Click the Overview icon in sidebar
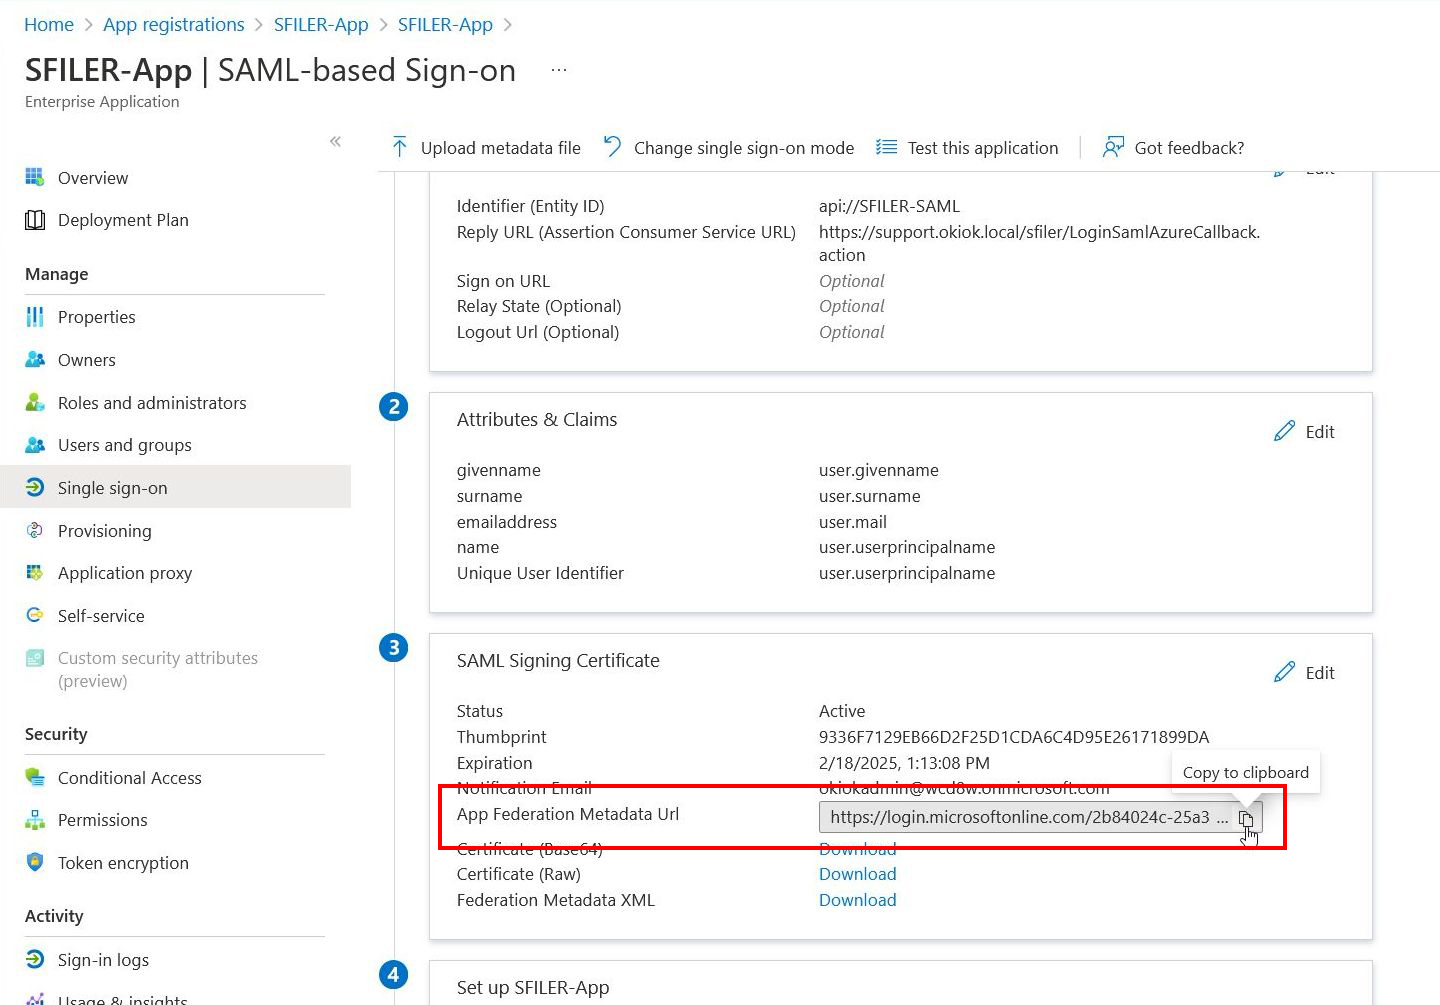This screenshot has width=1440, height=1005. tap(35, 178)
